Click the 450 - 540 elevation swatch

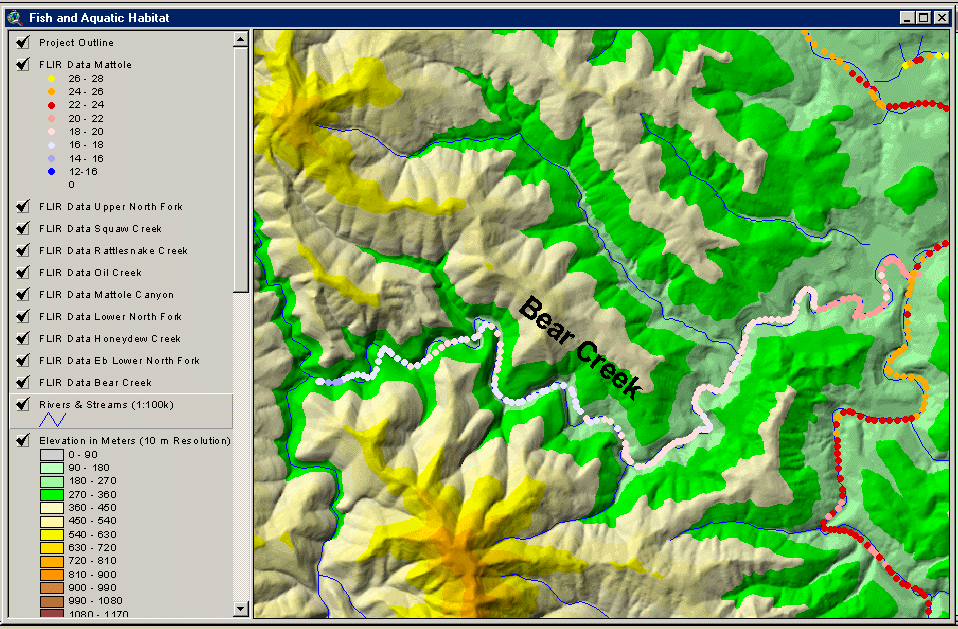click(52, 522)
